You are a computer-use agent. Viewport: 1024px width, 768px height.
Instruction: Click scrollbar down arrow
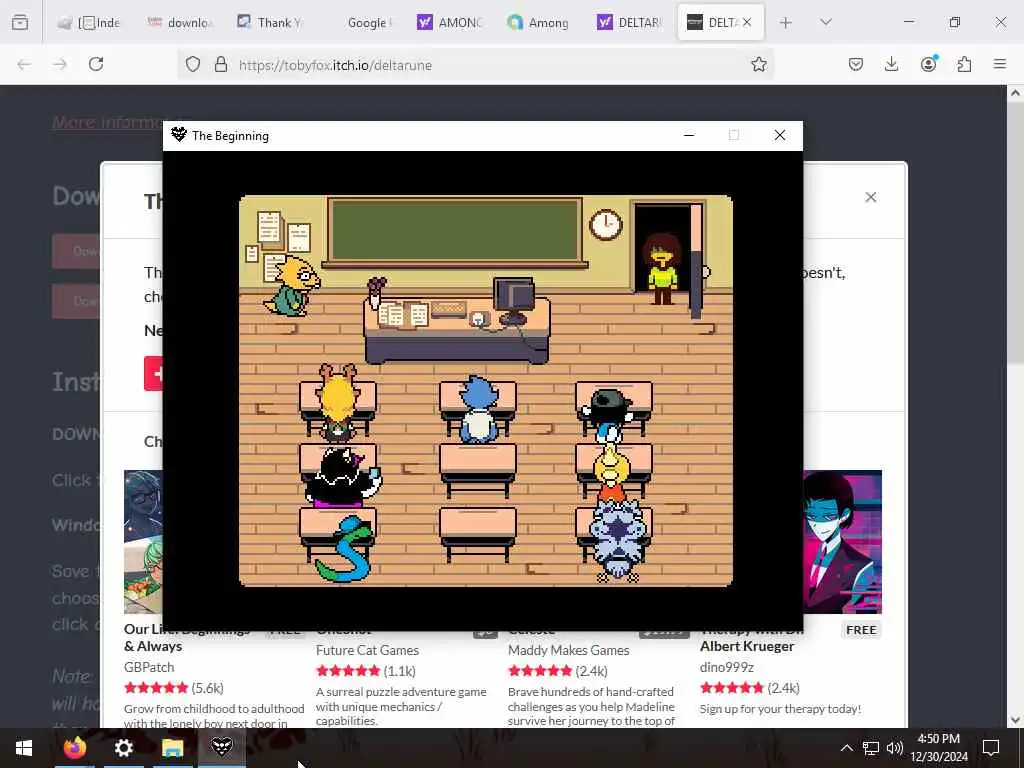pos(1015,720)
